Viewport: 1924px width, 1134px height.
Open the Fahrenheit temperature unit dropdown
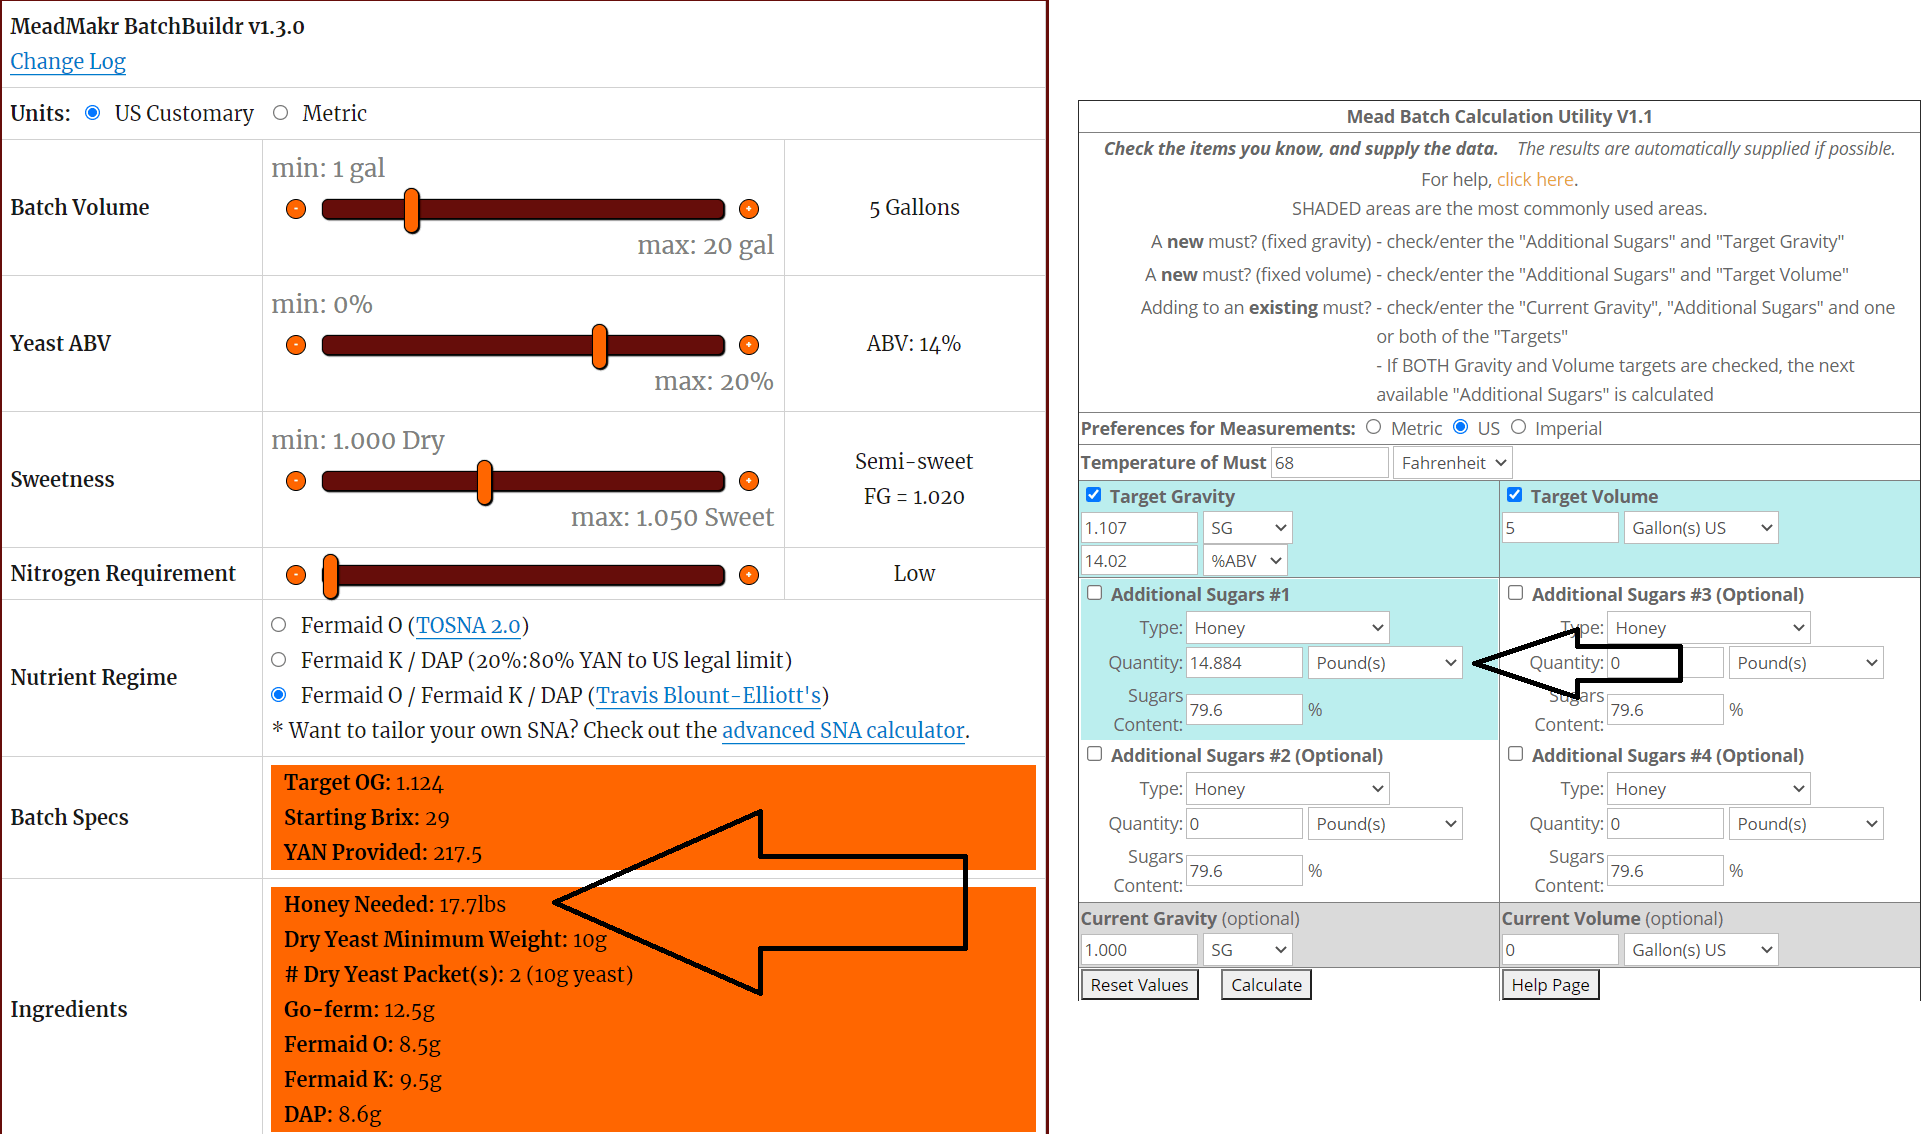click(1452, 462)
